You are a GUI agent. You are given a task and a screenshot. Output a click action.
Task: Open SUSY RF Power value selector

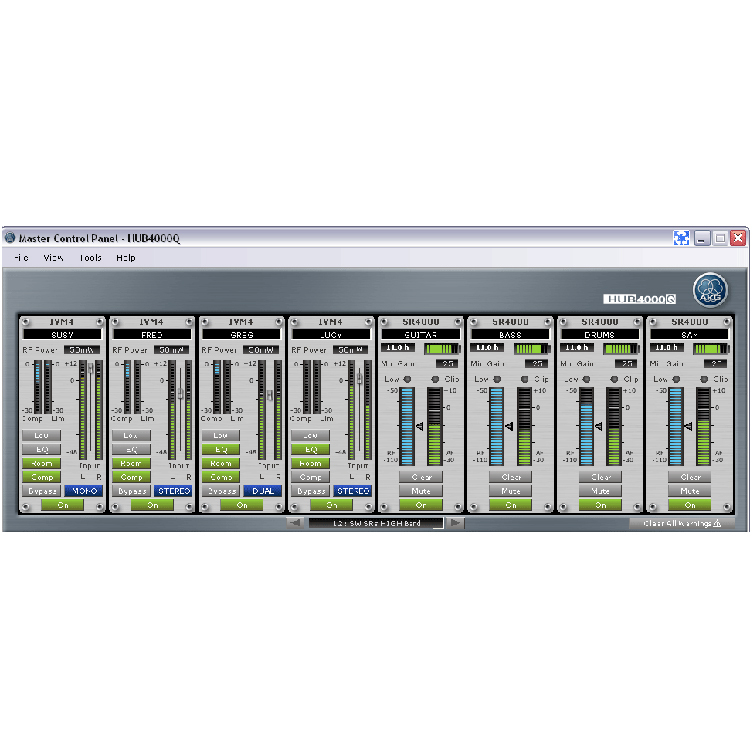[82, 350]
